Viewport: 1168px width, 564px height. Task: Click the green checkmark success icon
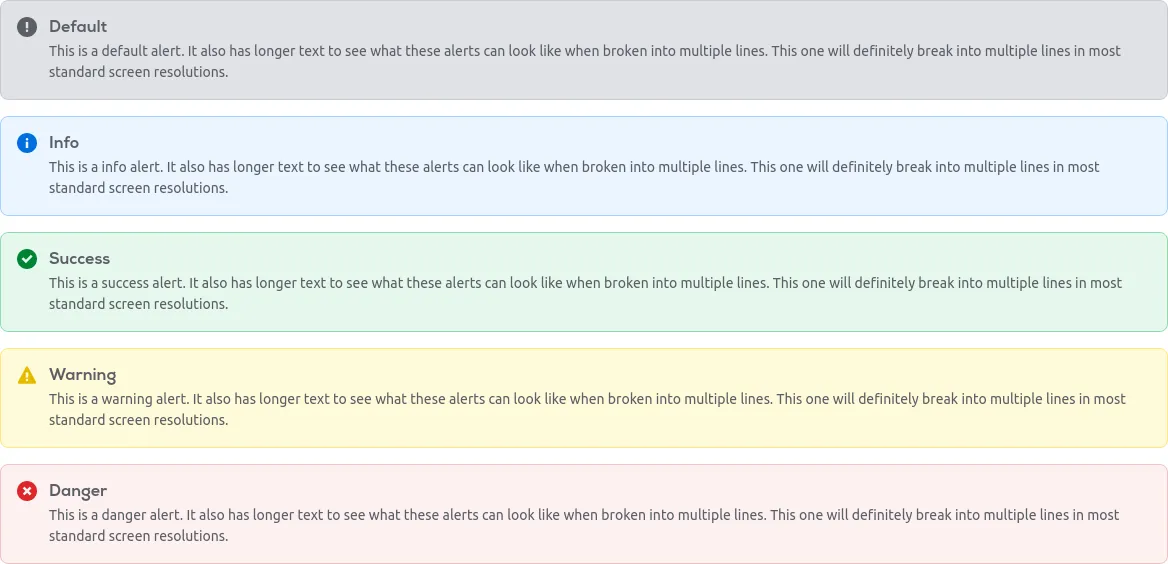pyautogui.click(x=27, y=259)
